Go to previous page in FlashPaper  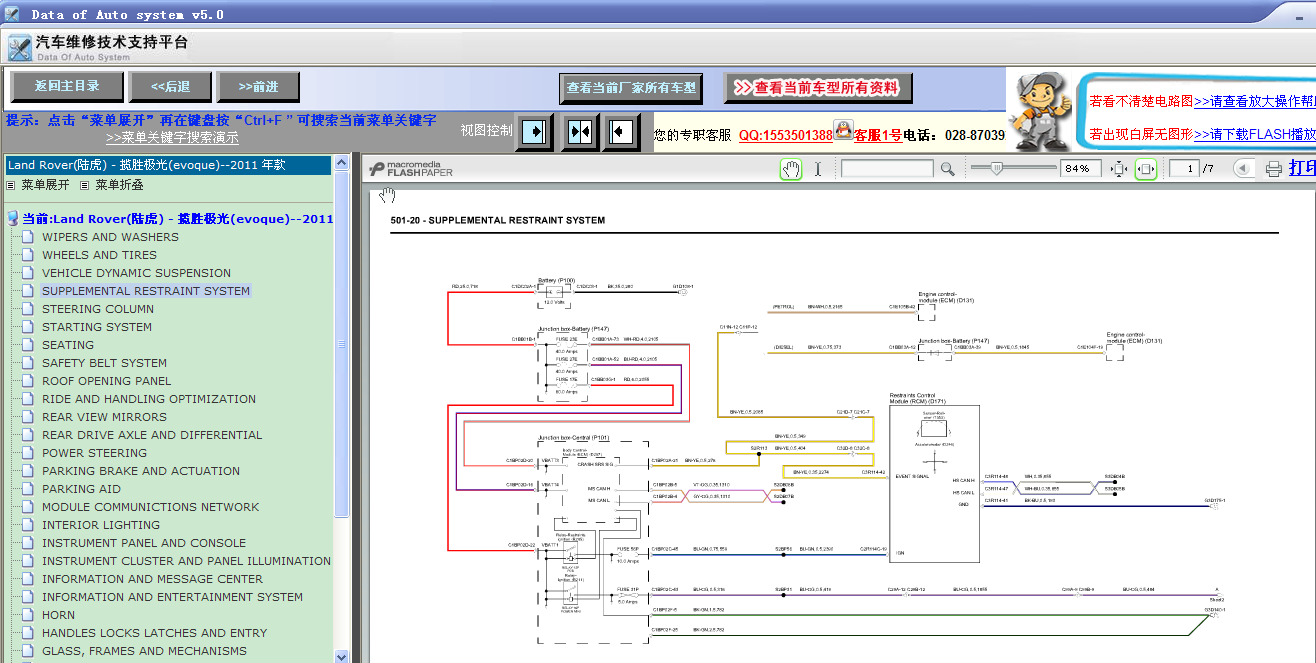(1242, 169)
